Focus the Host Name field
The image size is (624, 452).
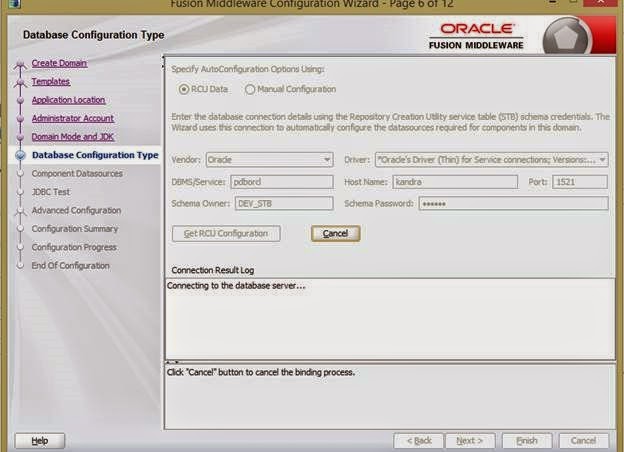[x=455, y=182]
